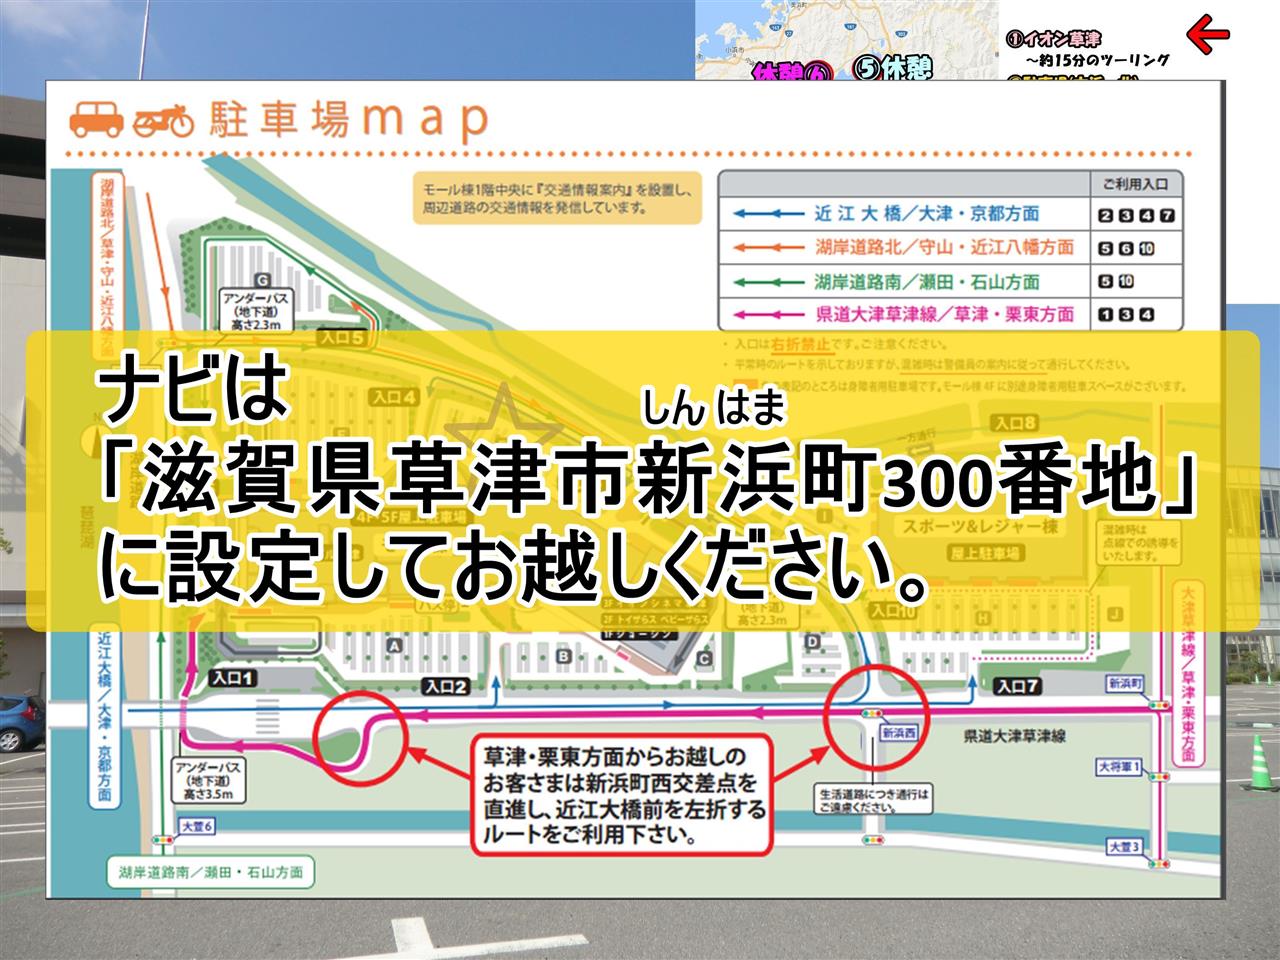
Task: Click the '駐車場map' title text
Action: tap(348, 120)
